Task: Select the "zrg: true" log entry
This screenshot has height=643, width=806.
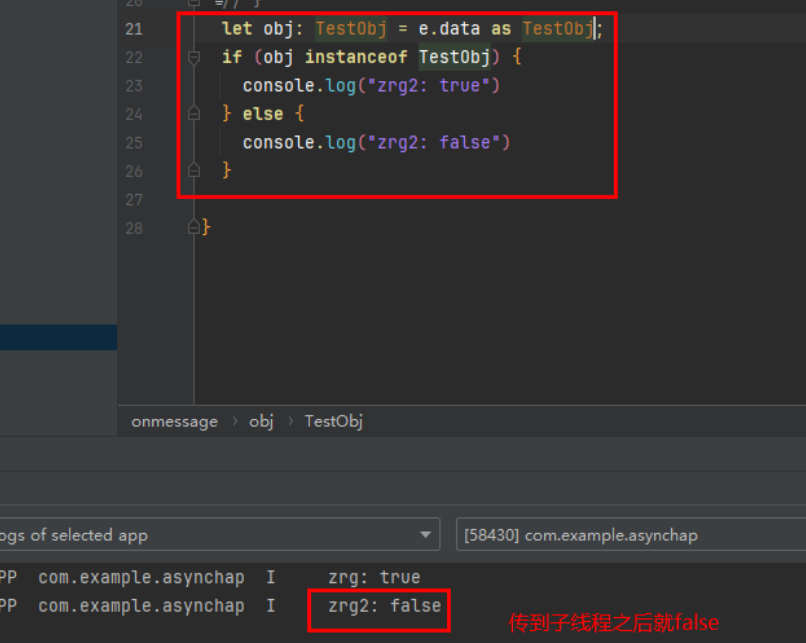Action: point(373,578)
